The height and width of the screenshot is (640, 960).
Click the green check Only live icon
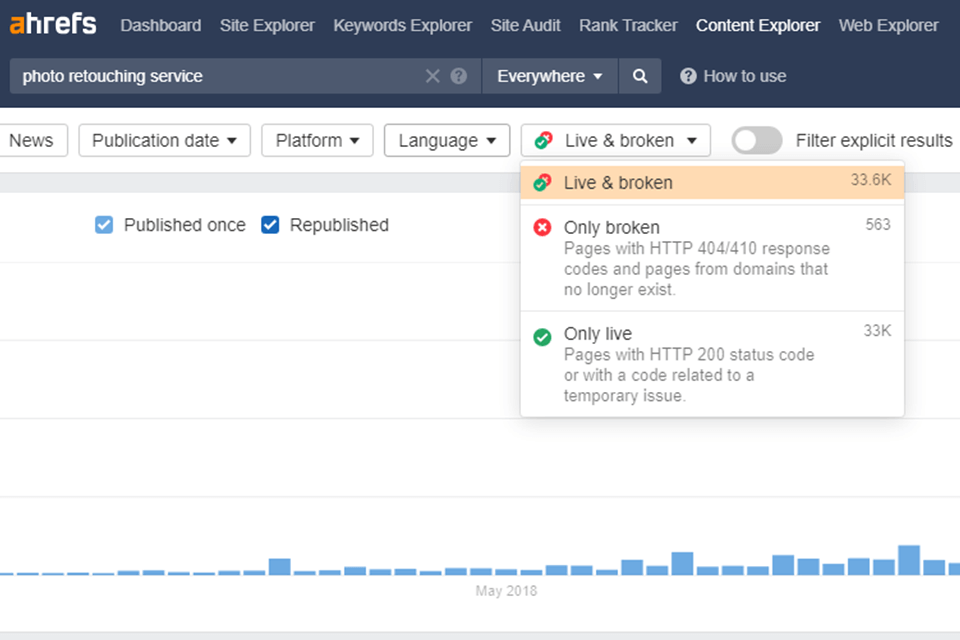(x=542, y=337)
